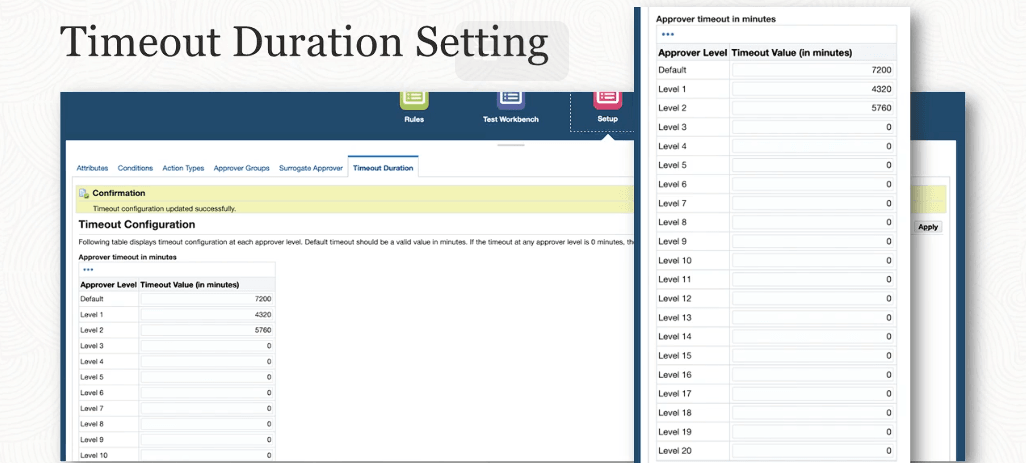Screen dimensions: 1026x463
Task: Click the Level 16 timeout value field
Action: pos(813,375)
